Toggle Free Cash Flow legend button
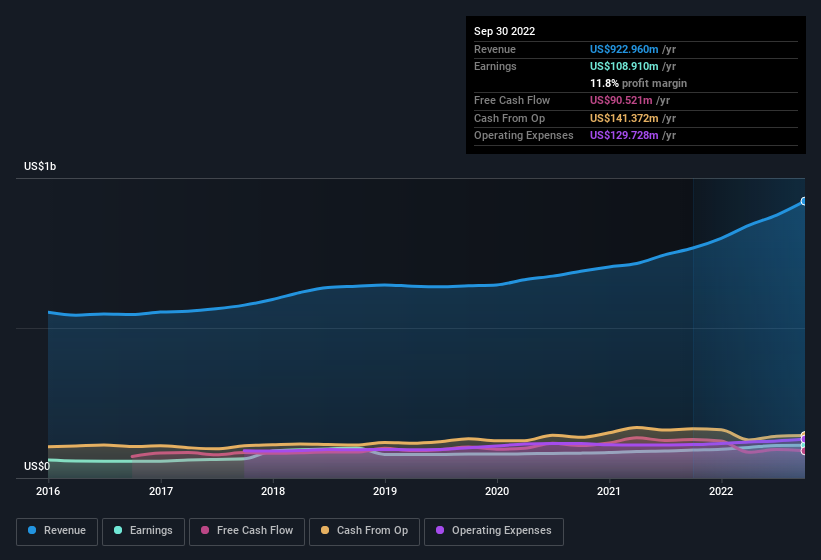 click(247, 531)
